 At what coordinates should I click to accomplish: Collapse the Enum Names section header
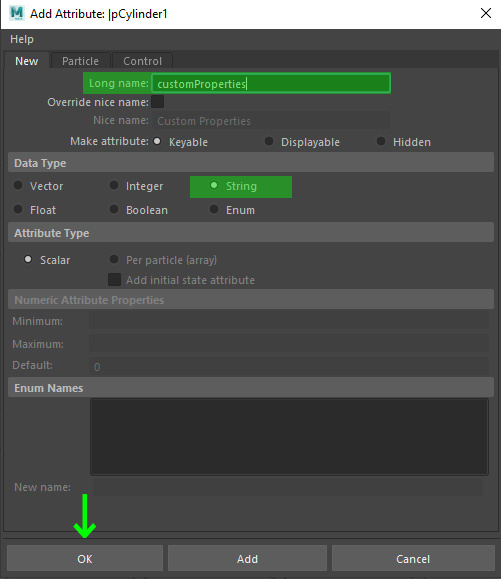click(x=251, y=388)
